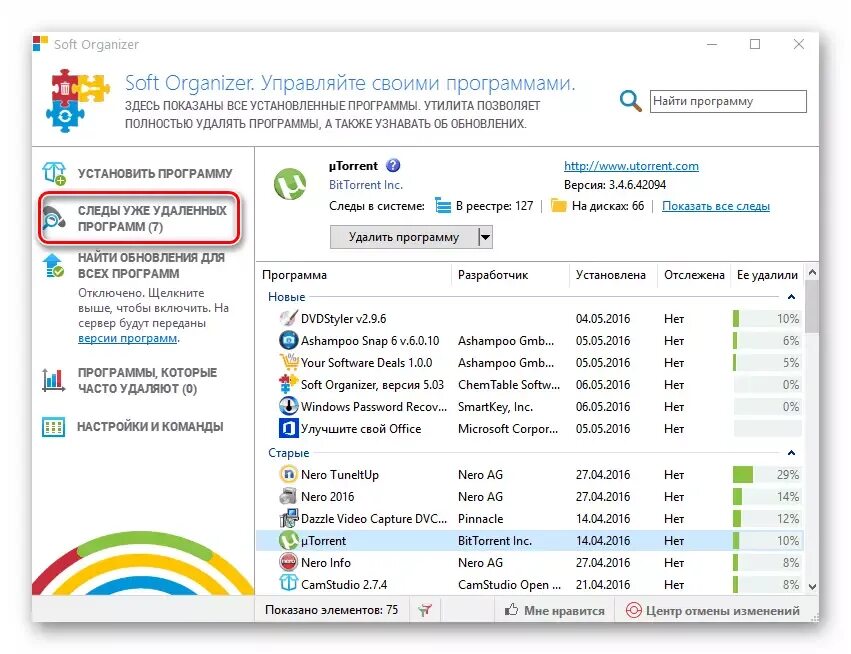
Task: Open Следы уже удаленных программ (7)
Action: pos(152,219)
